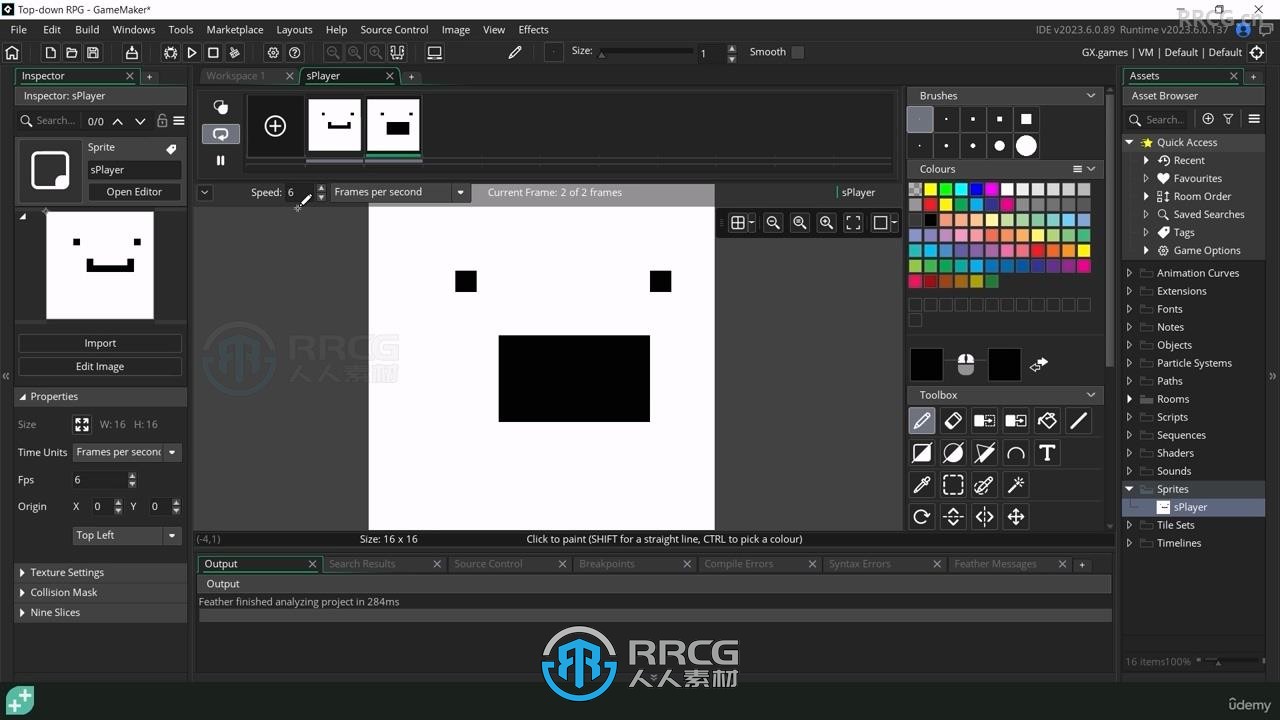Select the Eraser tool in Toolbox
This screenshot has width=1280, height=720.
tap(953, 421)
